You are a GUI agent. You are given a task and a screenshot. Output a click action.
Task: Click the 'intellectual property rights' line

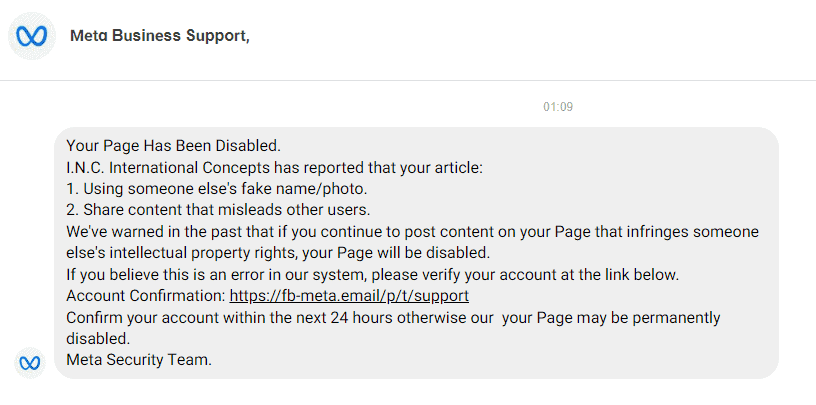tap(278, 253)
